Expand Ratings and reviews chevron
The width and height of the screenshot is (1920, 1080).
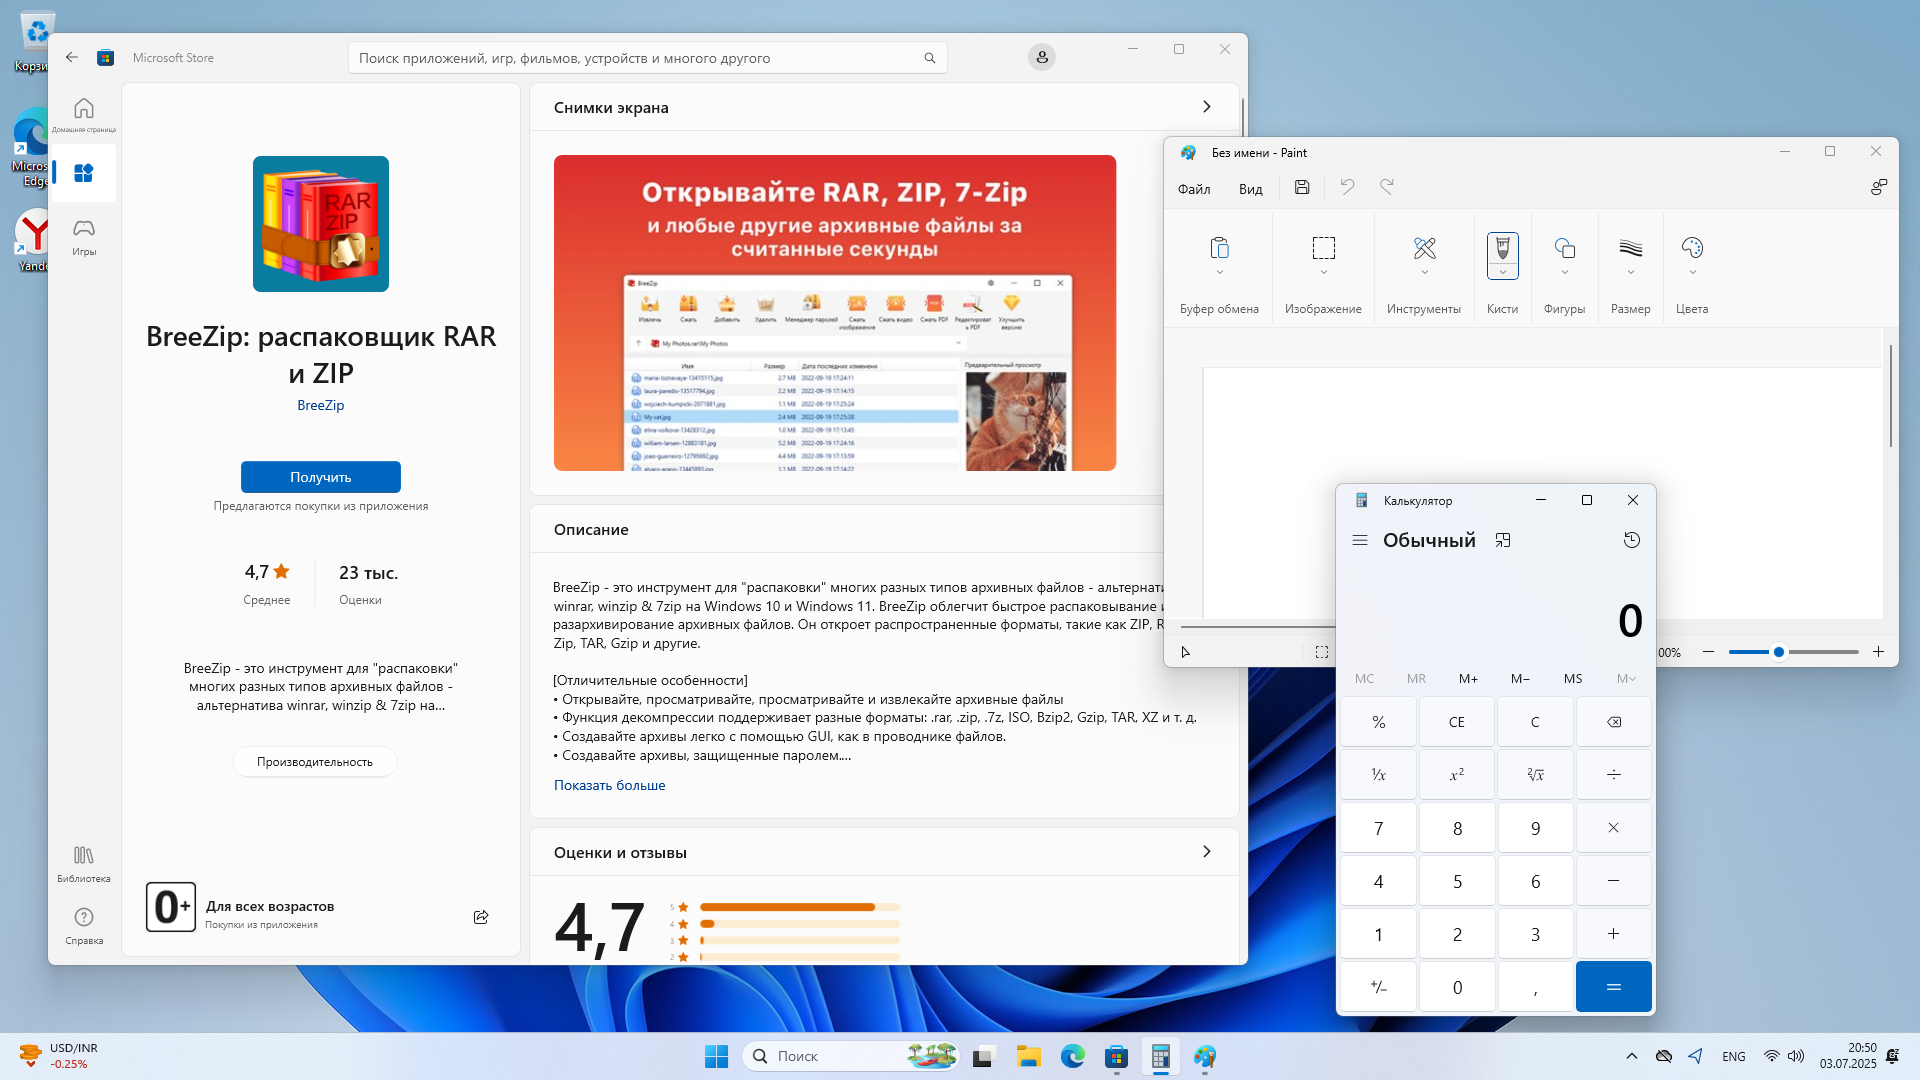1206,852
